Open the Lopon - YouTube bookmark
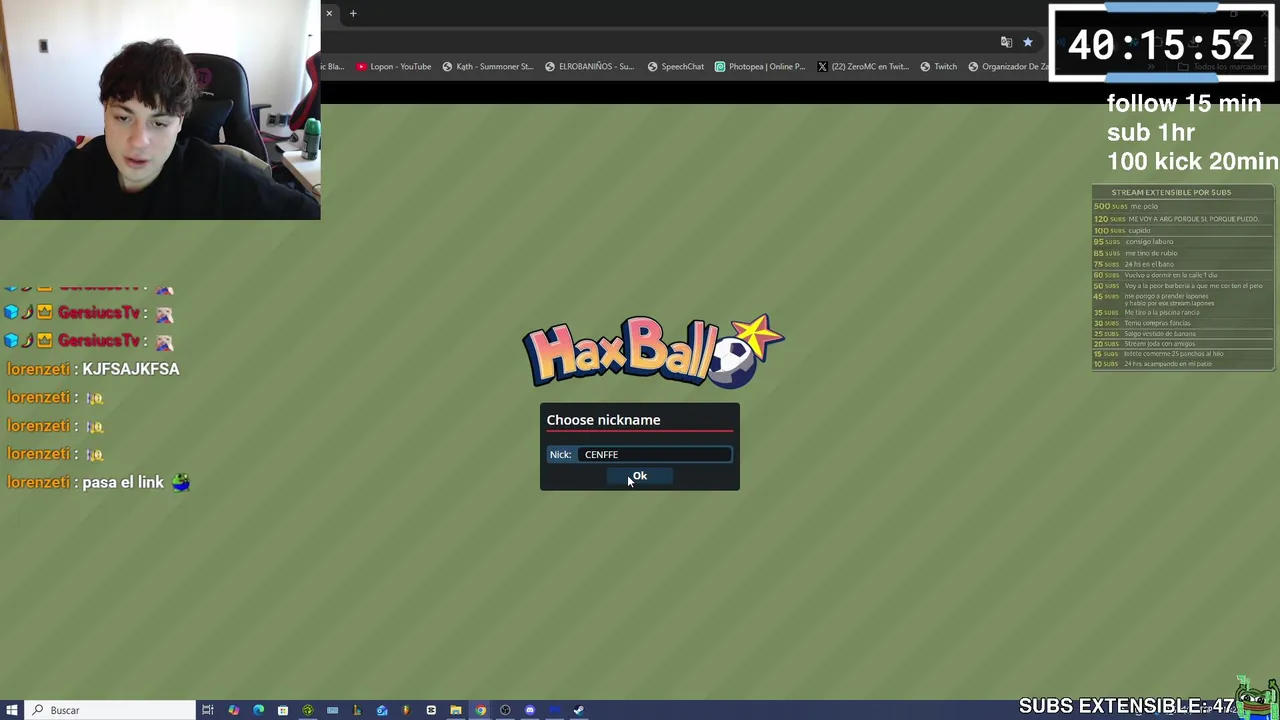The image size is (1280, 720). [x=394, y=66]
